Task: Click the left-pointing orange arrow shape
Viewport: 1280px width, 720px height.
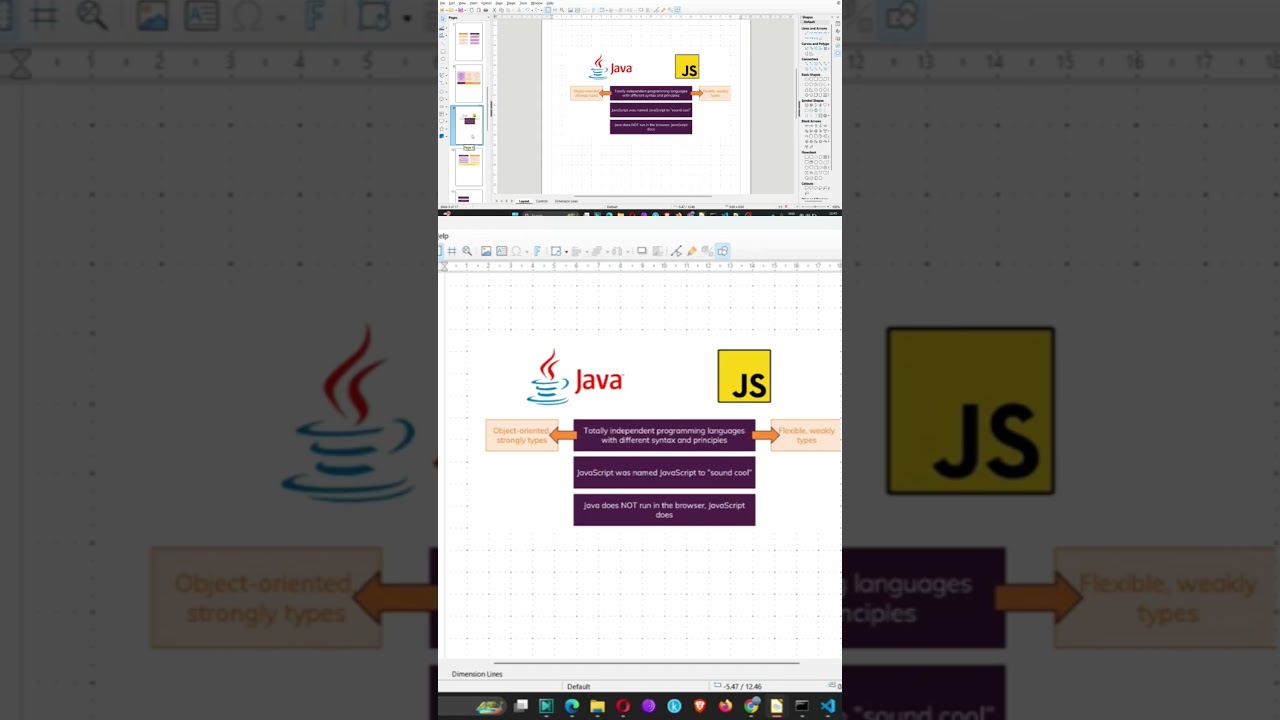Action: 563,434
